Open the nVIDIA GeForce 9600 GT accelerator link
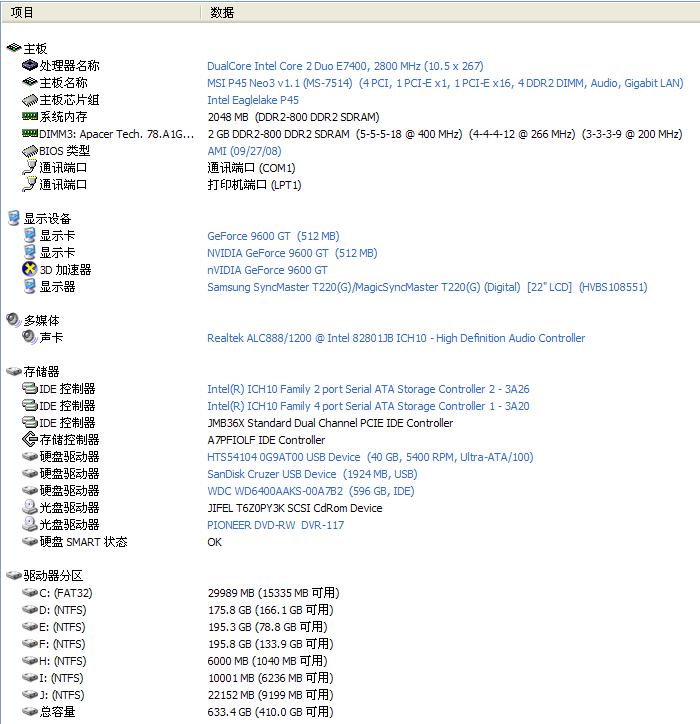 pos(267,270)
